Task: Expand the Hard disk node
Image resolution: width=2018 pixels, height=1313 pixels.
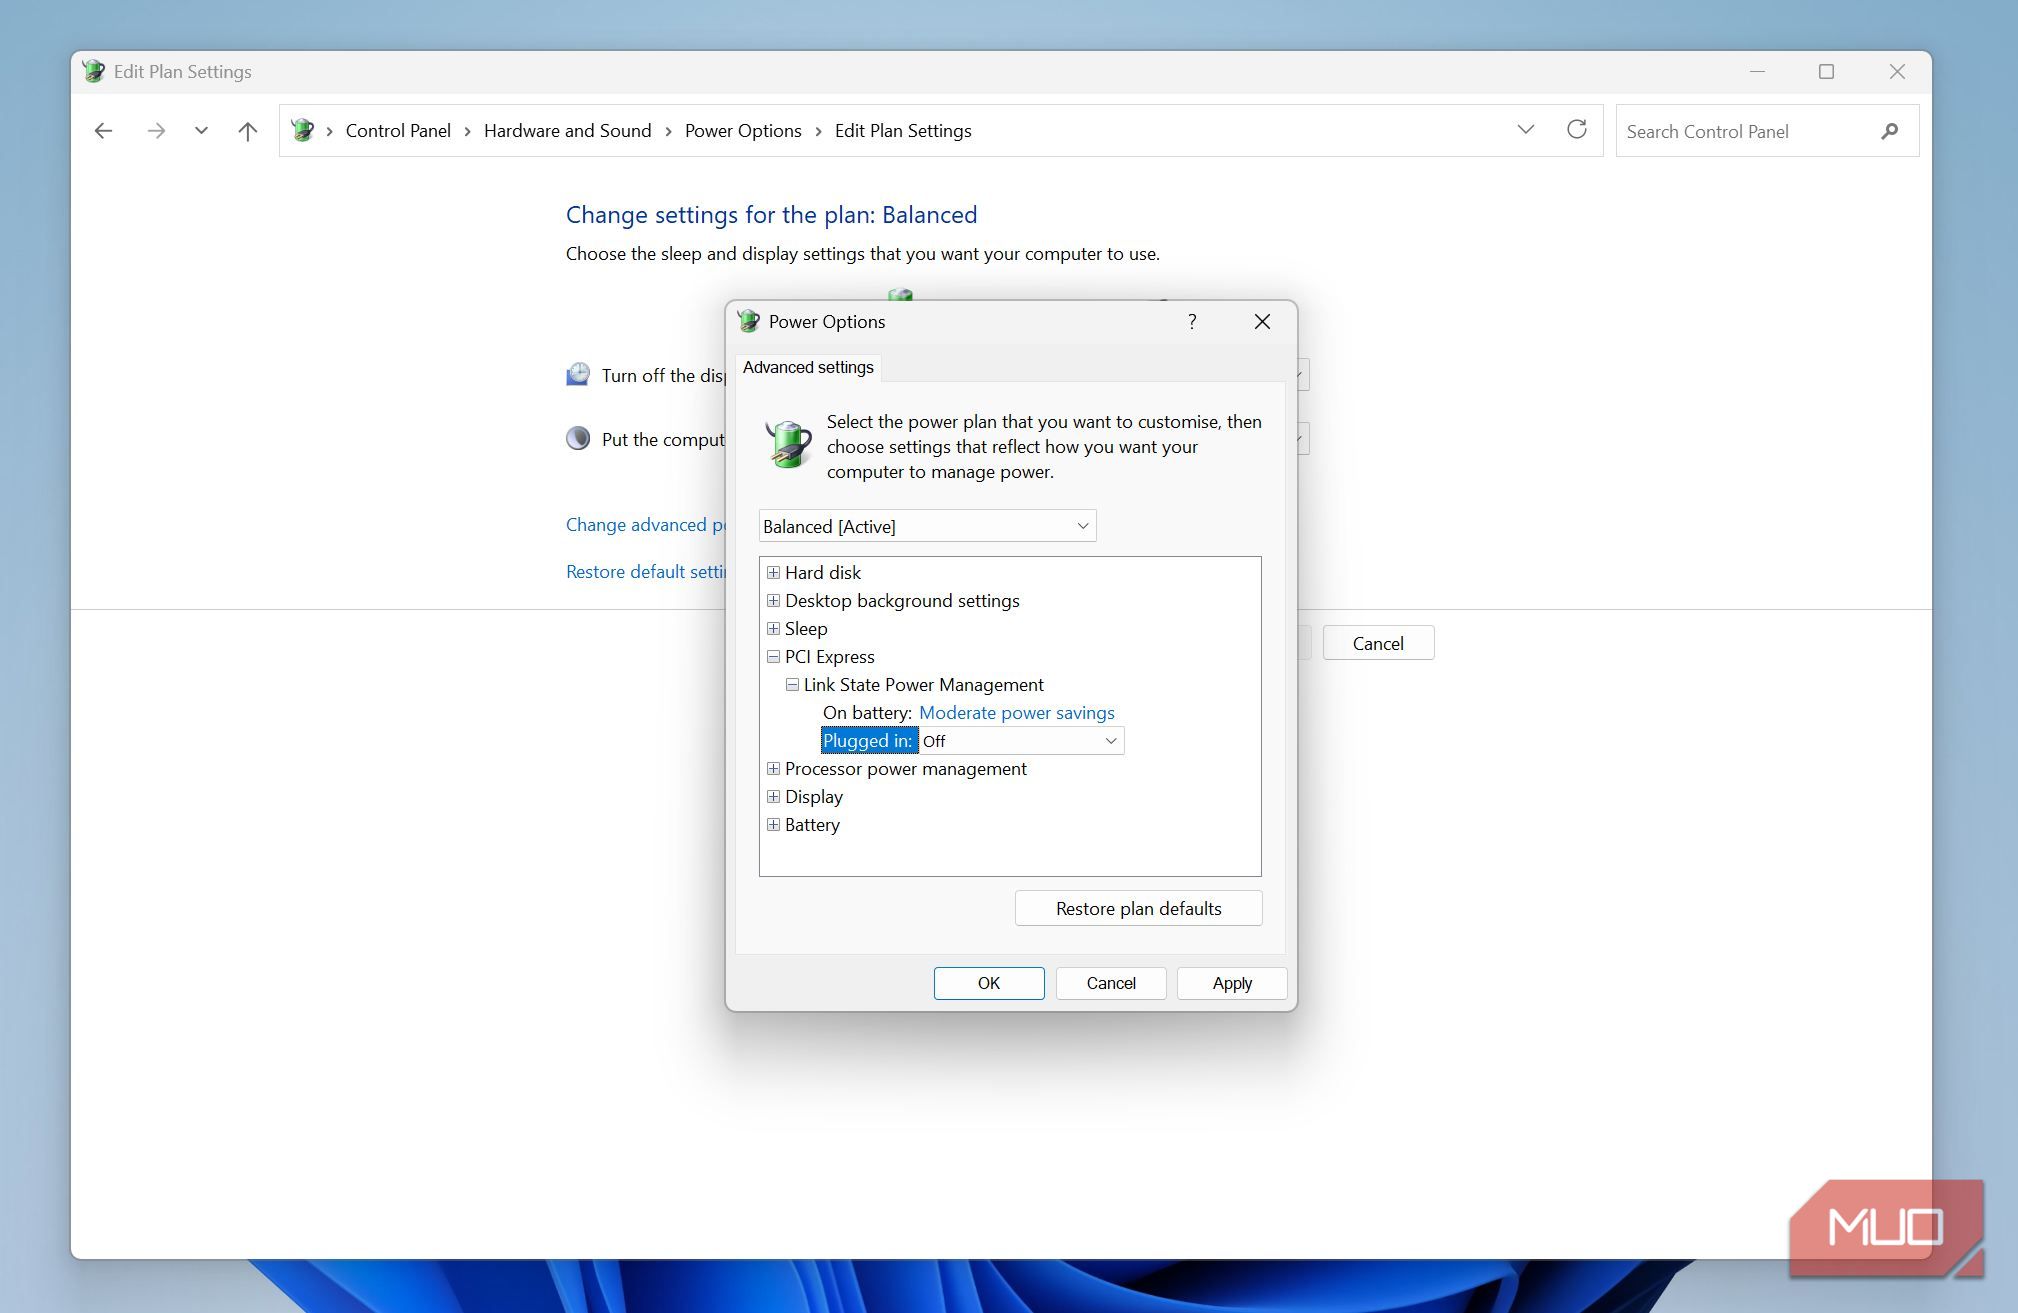Action: pyautogui.click(x=773, y=572)
